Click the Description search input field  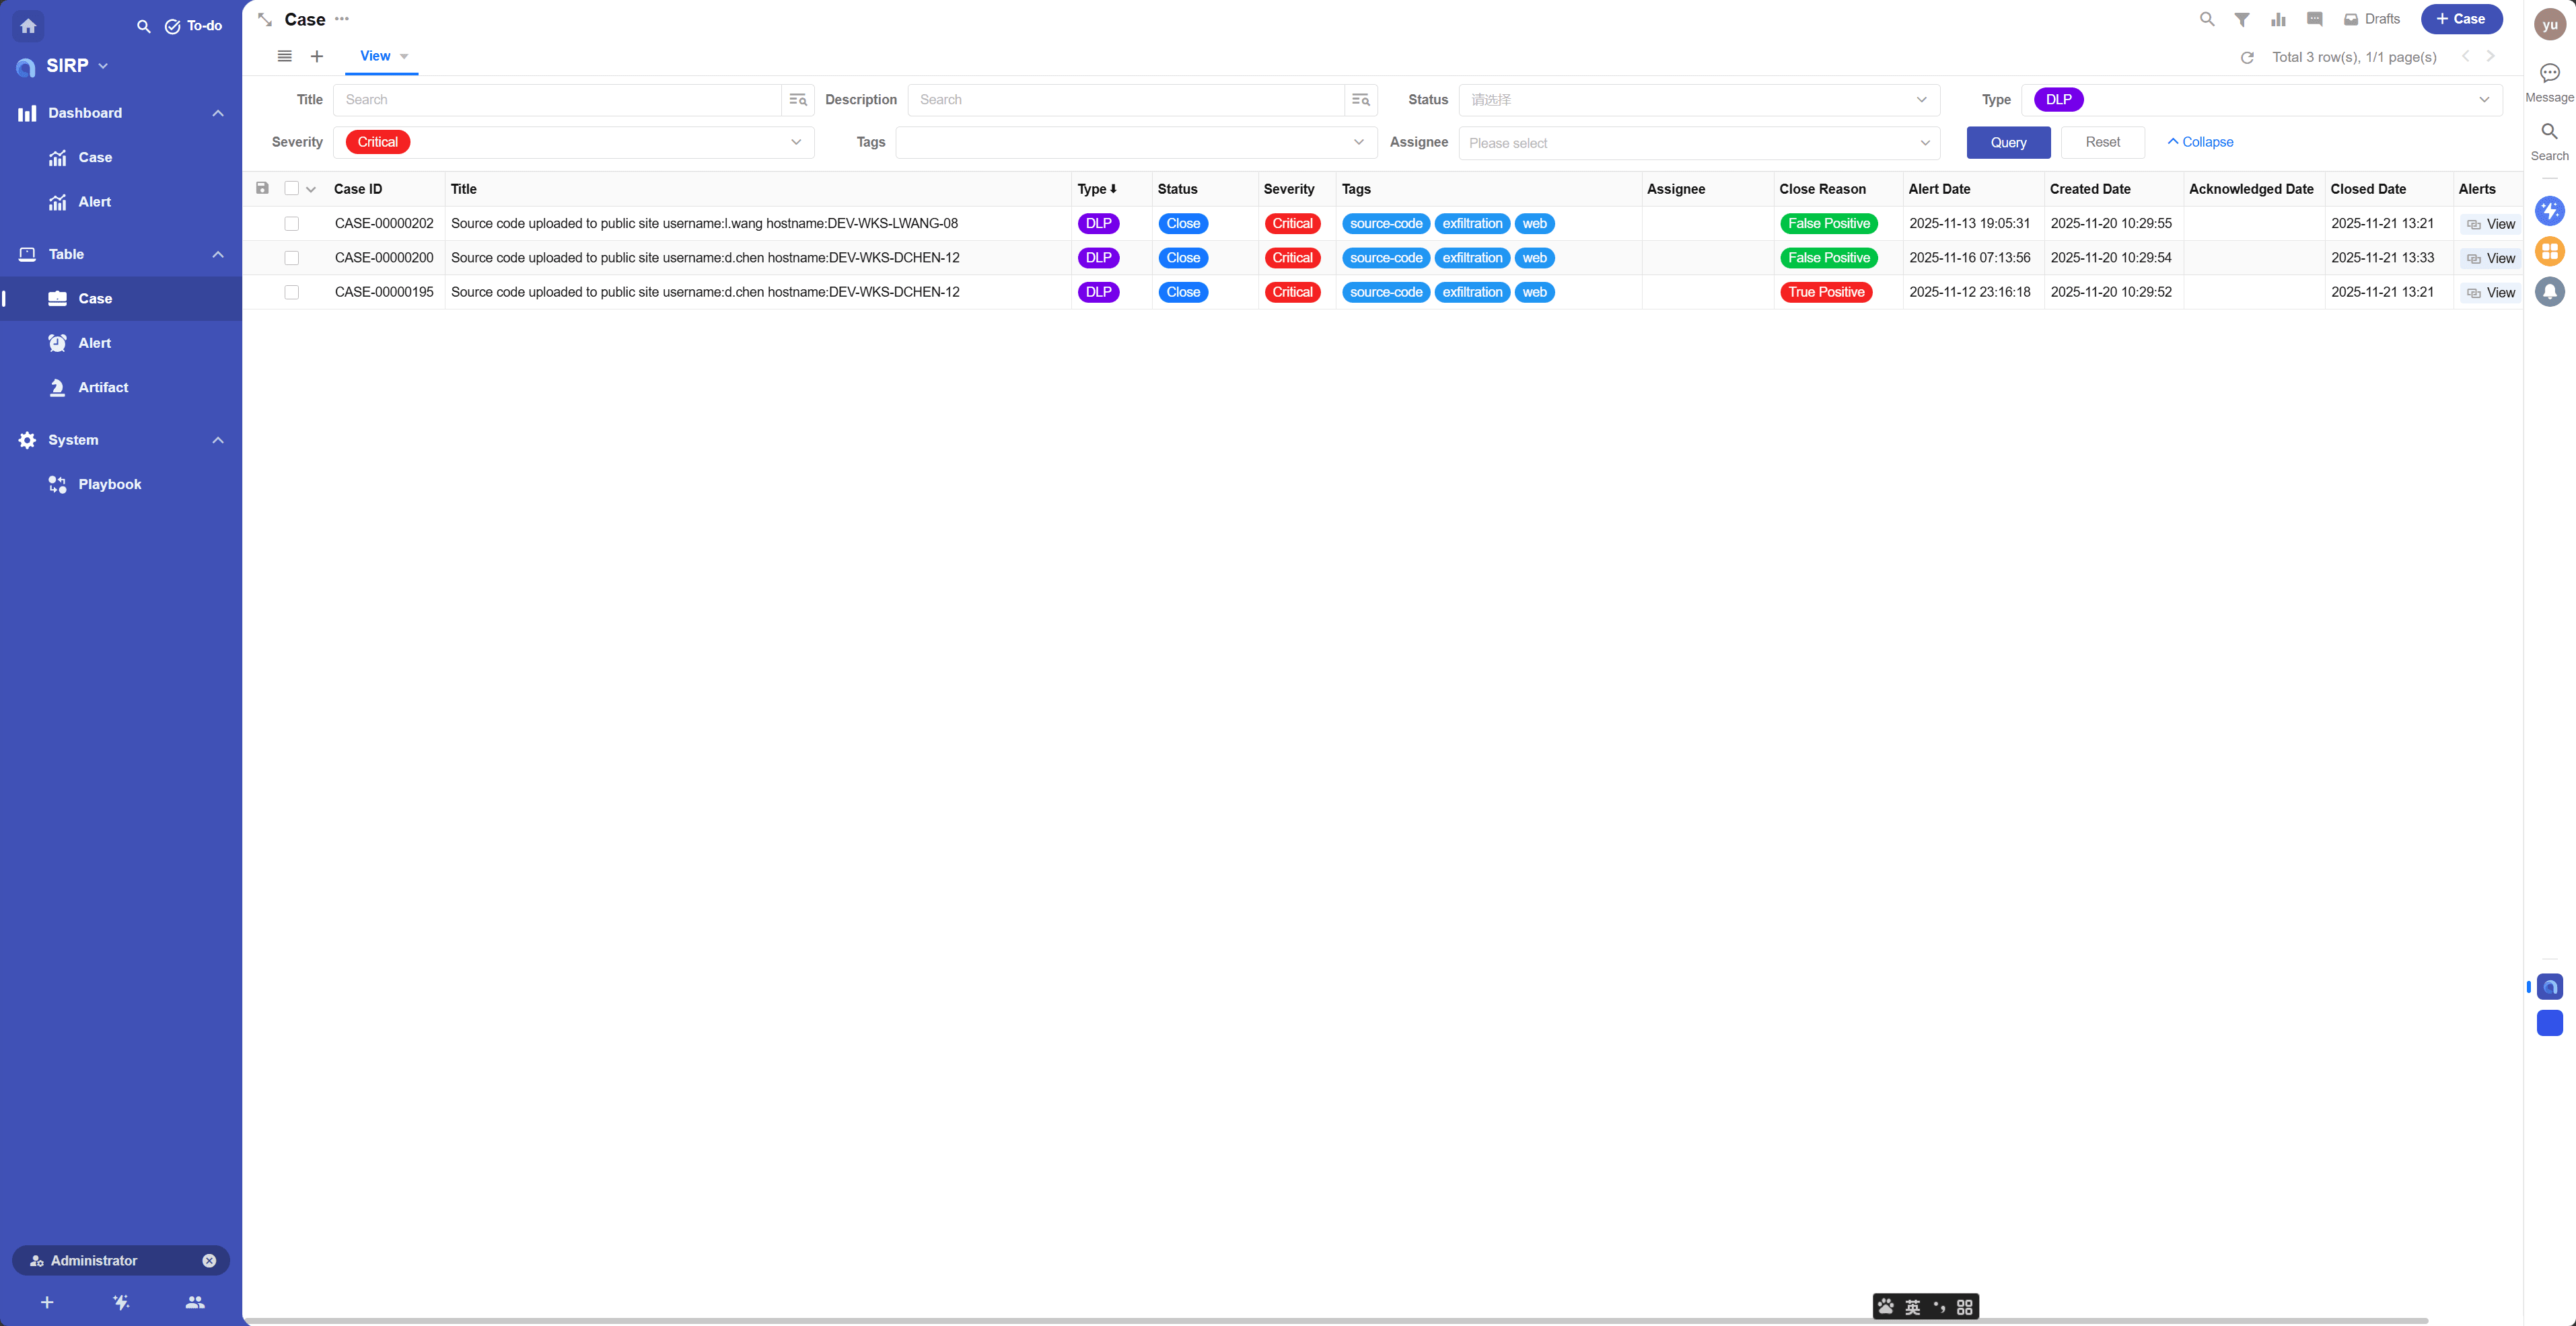1125,100
